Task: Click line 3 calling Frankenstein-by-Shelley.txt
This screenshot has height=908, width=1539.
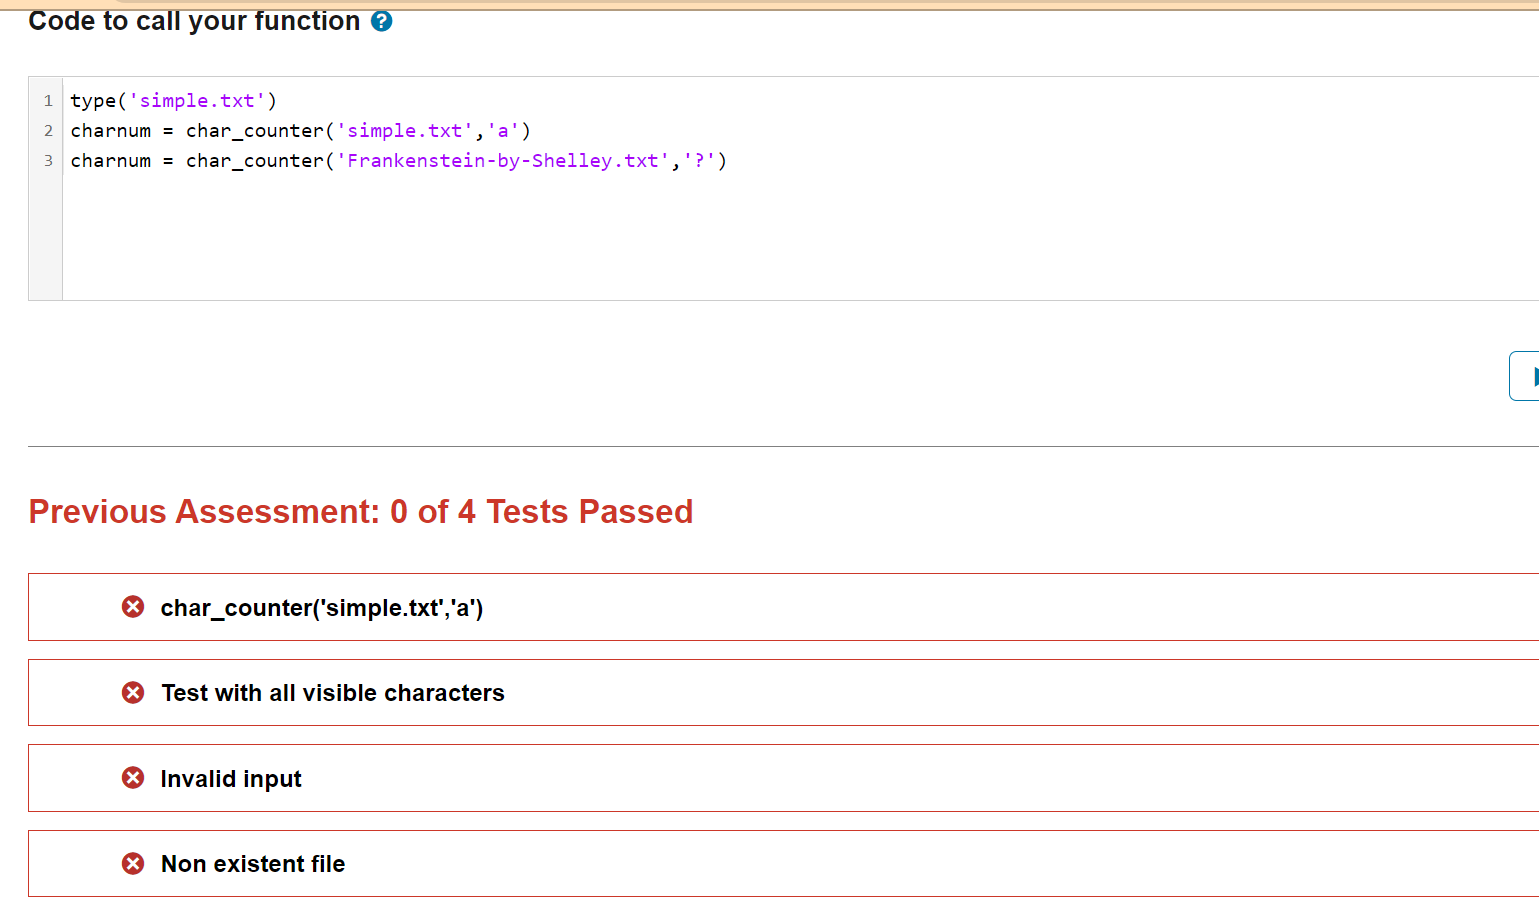Action: coord(397,160)
